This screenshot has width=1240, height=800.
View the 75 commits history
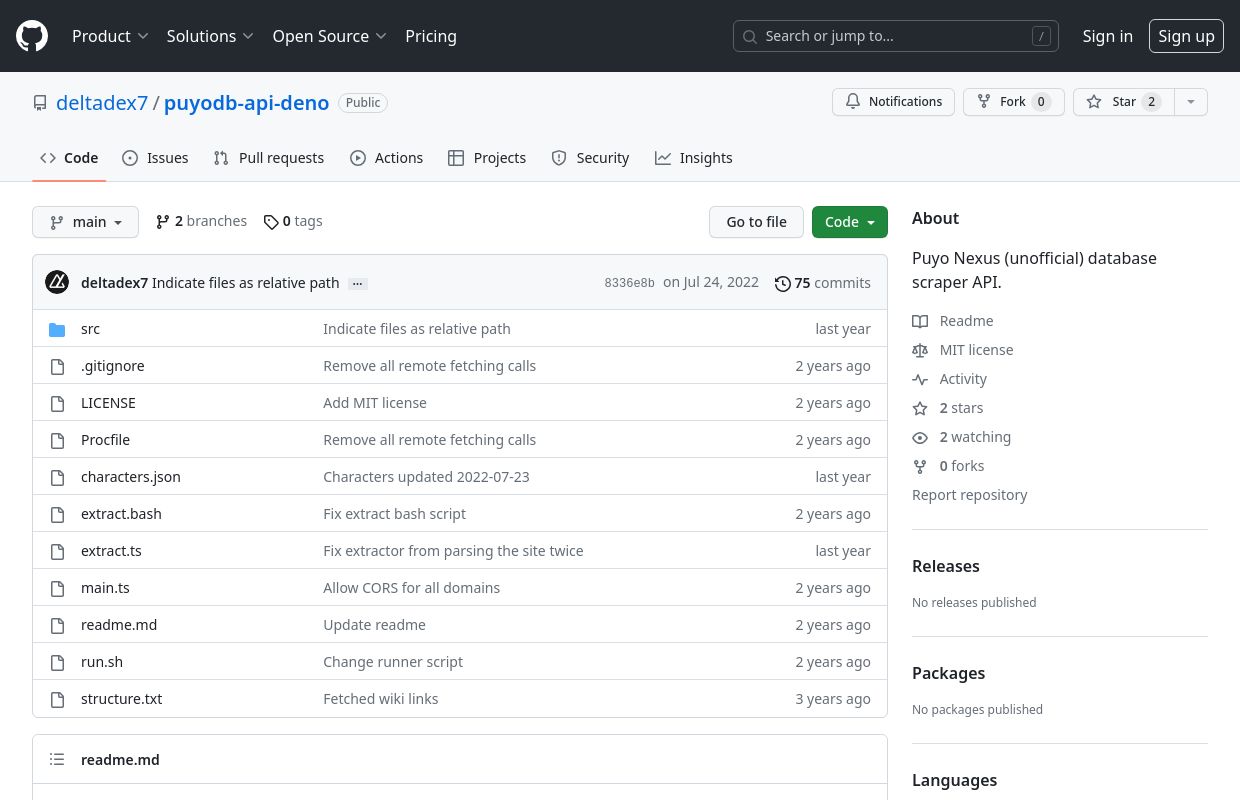823,283
